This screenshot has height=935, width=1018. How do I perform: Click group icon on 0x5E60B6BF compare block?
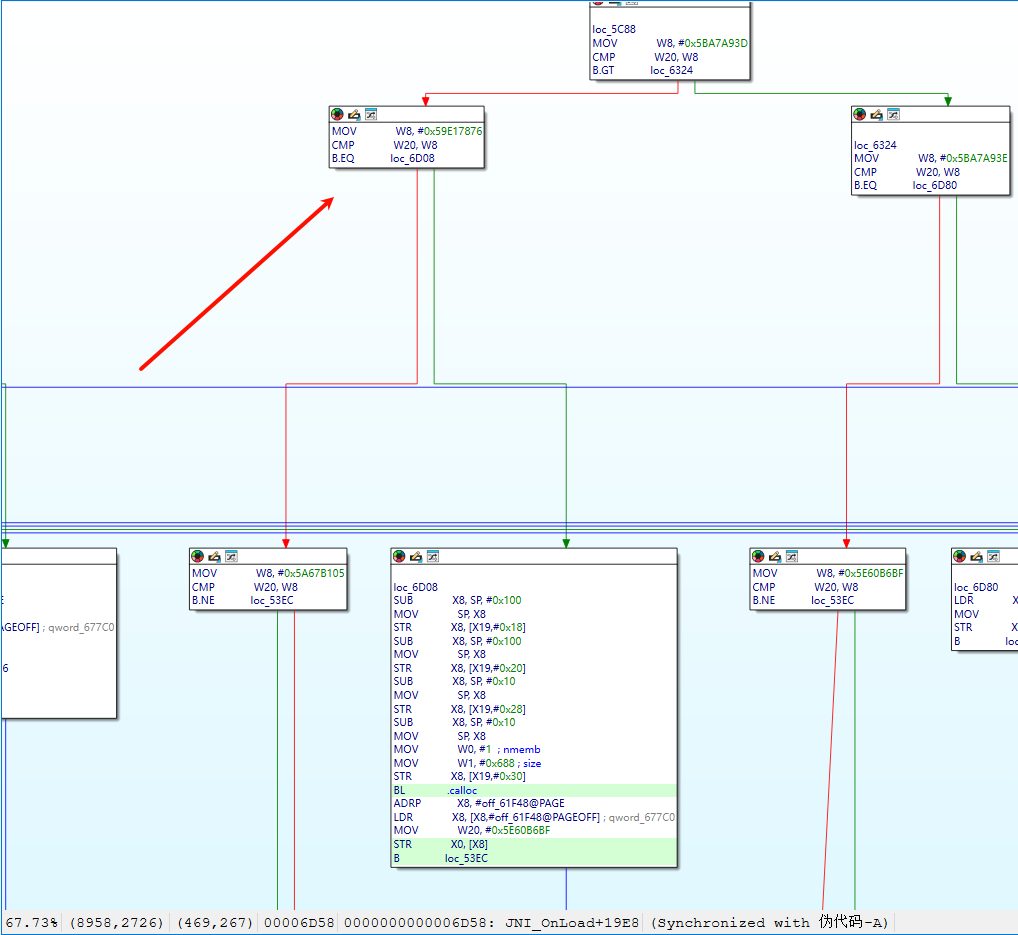tap(791, 556)
